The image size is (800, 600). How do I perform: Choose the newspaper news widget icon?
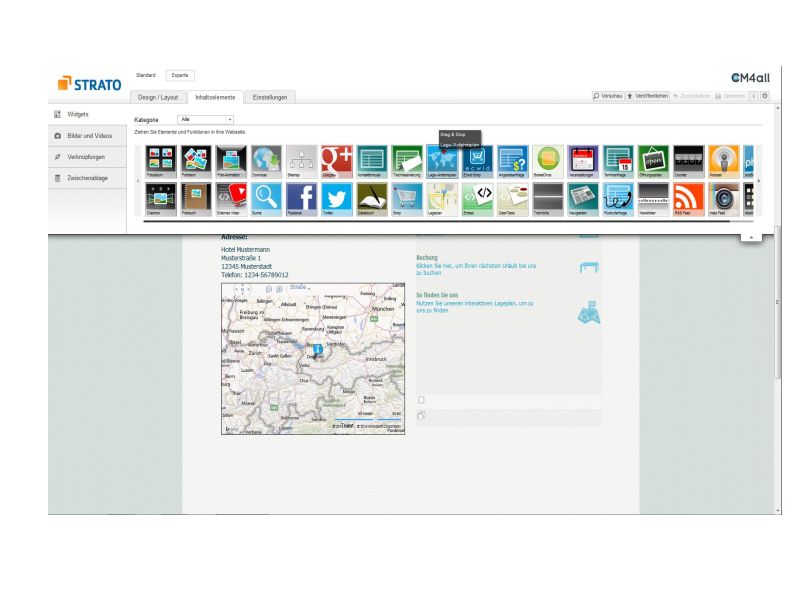[x=583, y=199]
